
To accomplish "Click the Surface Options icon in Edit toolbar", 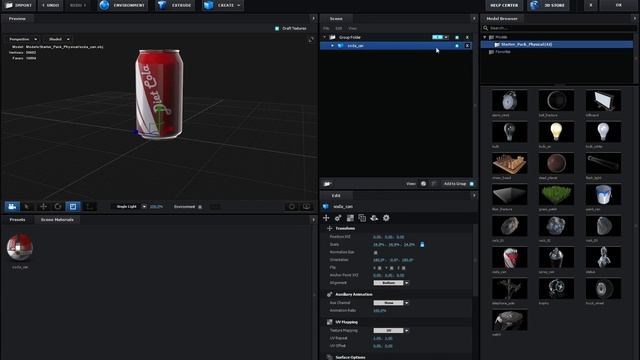I will point(362,218).
